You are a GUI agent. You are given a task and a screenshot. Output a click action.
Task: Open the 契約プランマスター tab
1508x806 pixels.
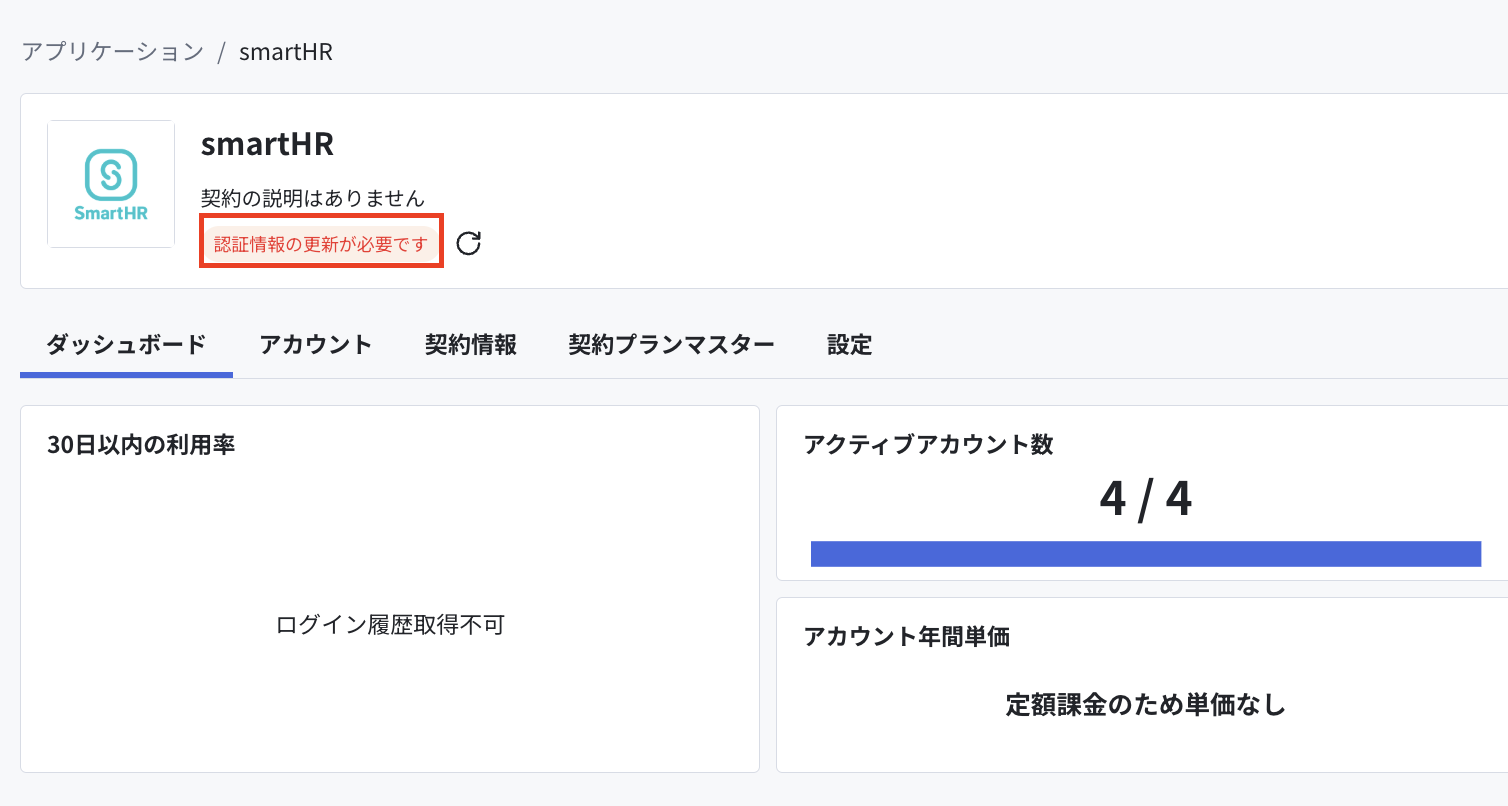pos(672,345)
